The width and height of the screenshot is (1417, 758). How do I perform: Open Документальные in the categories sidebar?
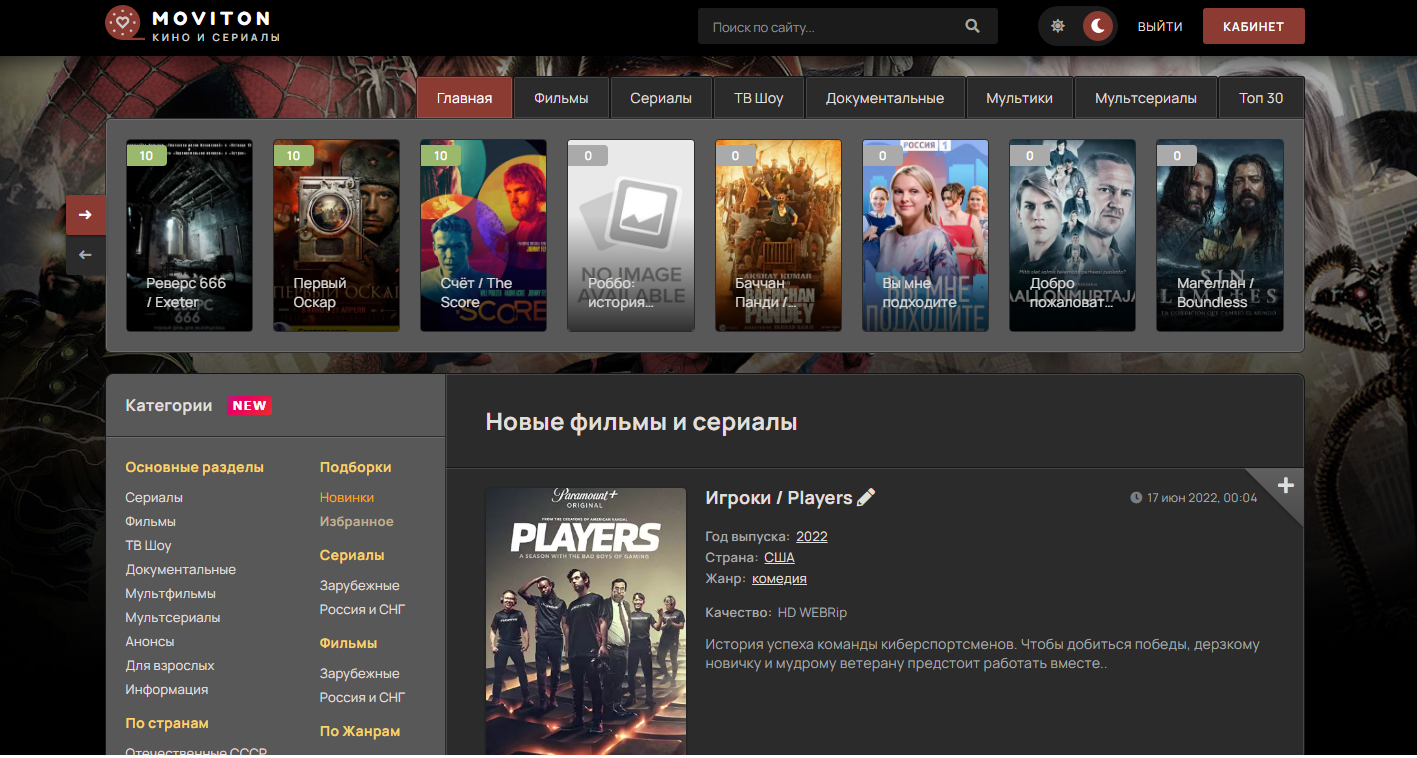point(181,570)
